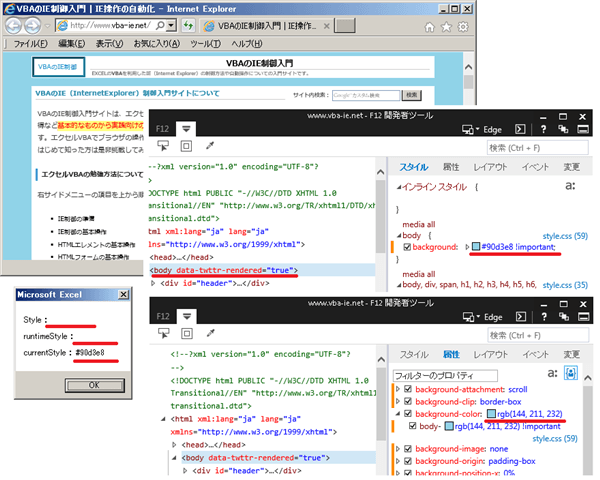Open お気に入り(A) menu in IE
Viewport: 600px width, 480px height.
[157, 44]
